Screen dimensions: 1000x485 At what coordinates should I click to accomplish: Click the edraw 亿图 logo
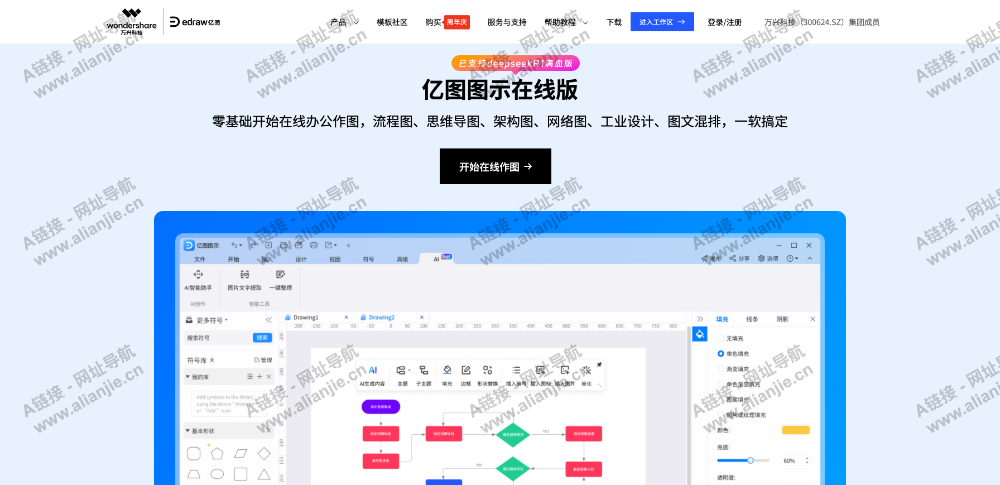pos(195,22)
